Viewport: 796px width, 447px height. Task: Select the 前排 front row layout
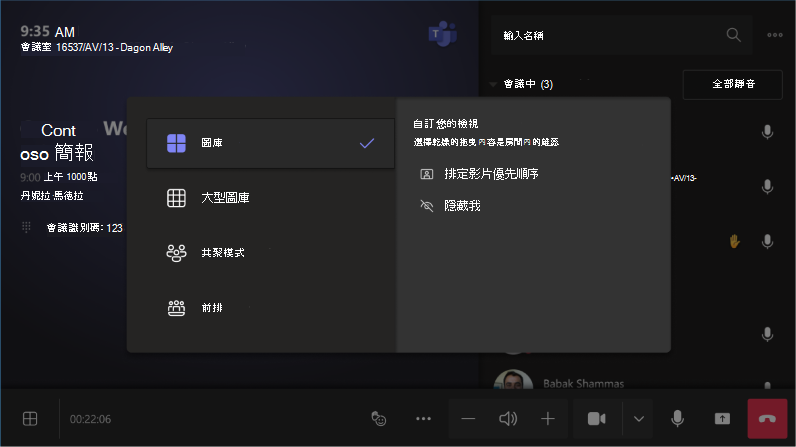click(271, 307)
